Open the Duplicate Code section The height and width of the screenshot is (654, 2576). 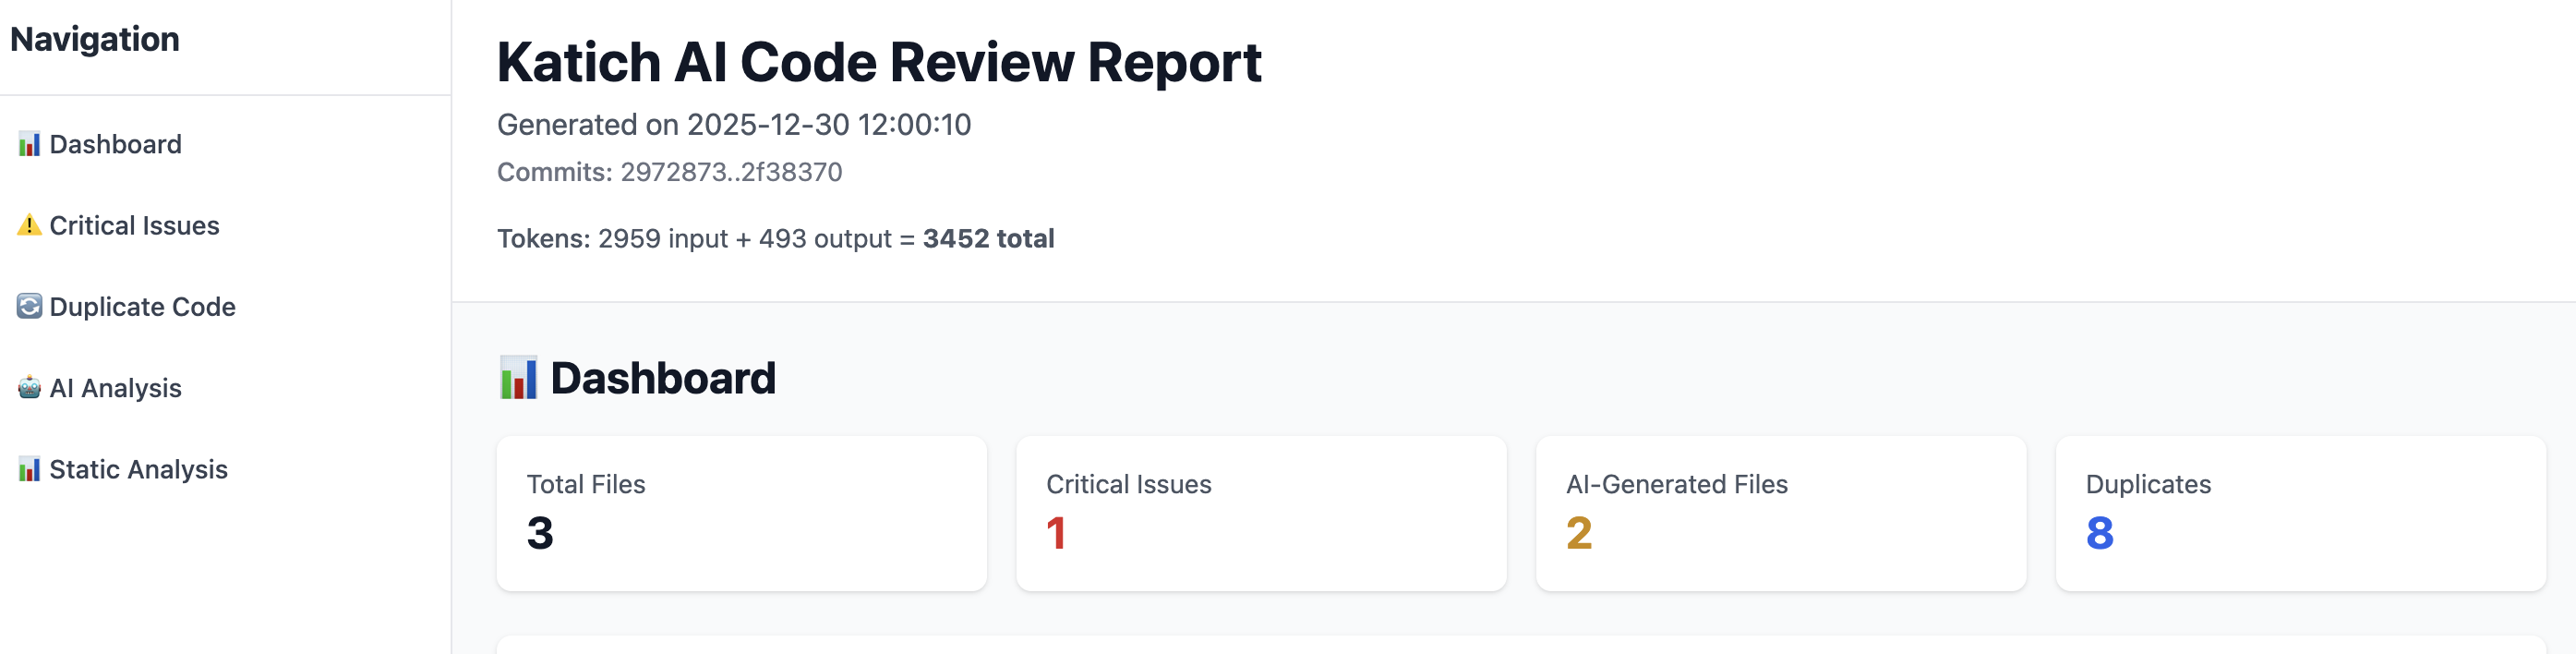pyautogui.click(x=143, y=307)
